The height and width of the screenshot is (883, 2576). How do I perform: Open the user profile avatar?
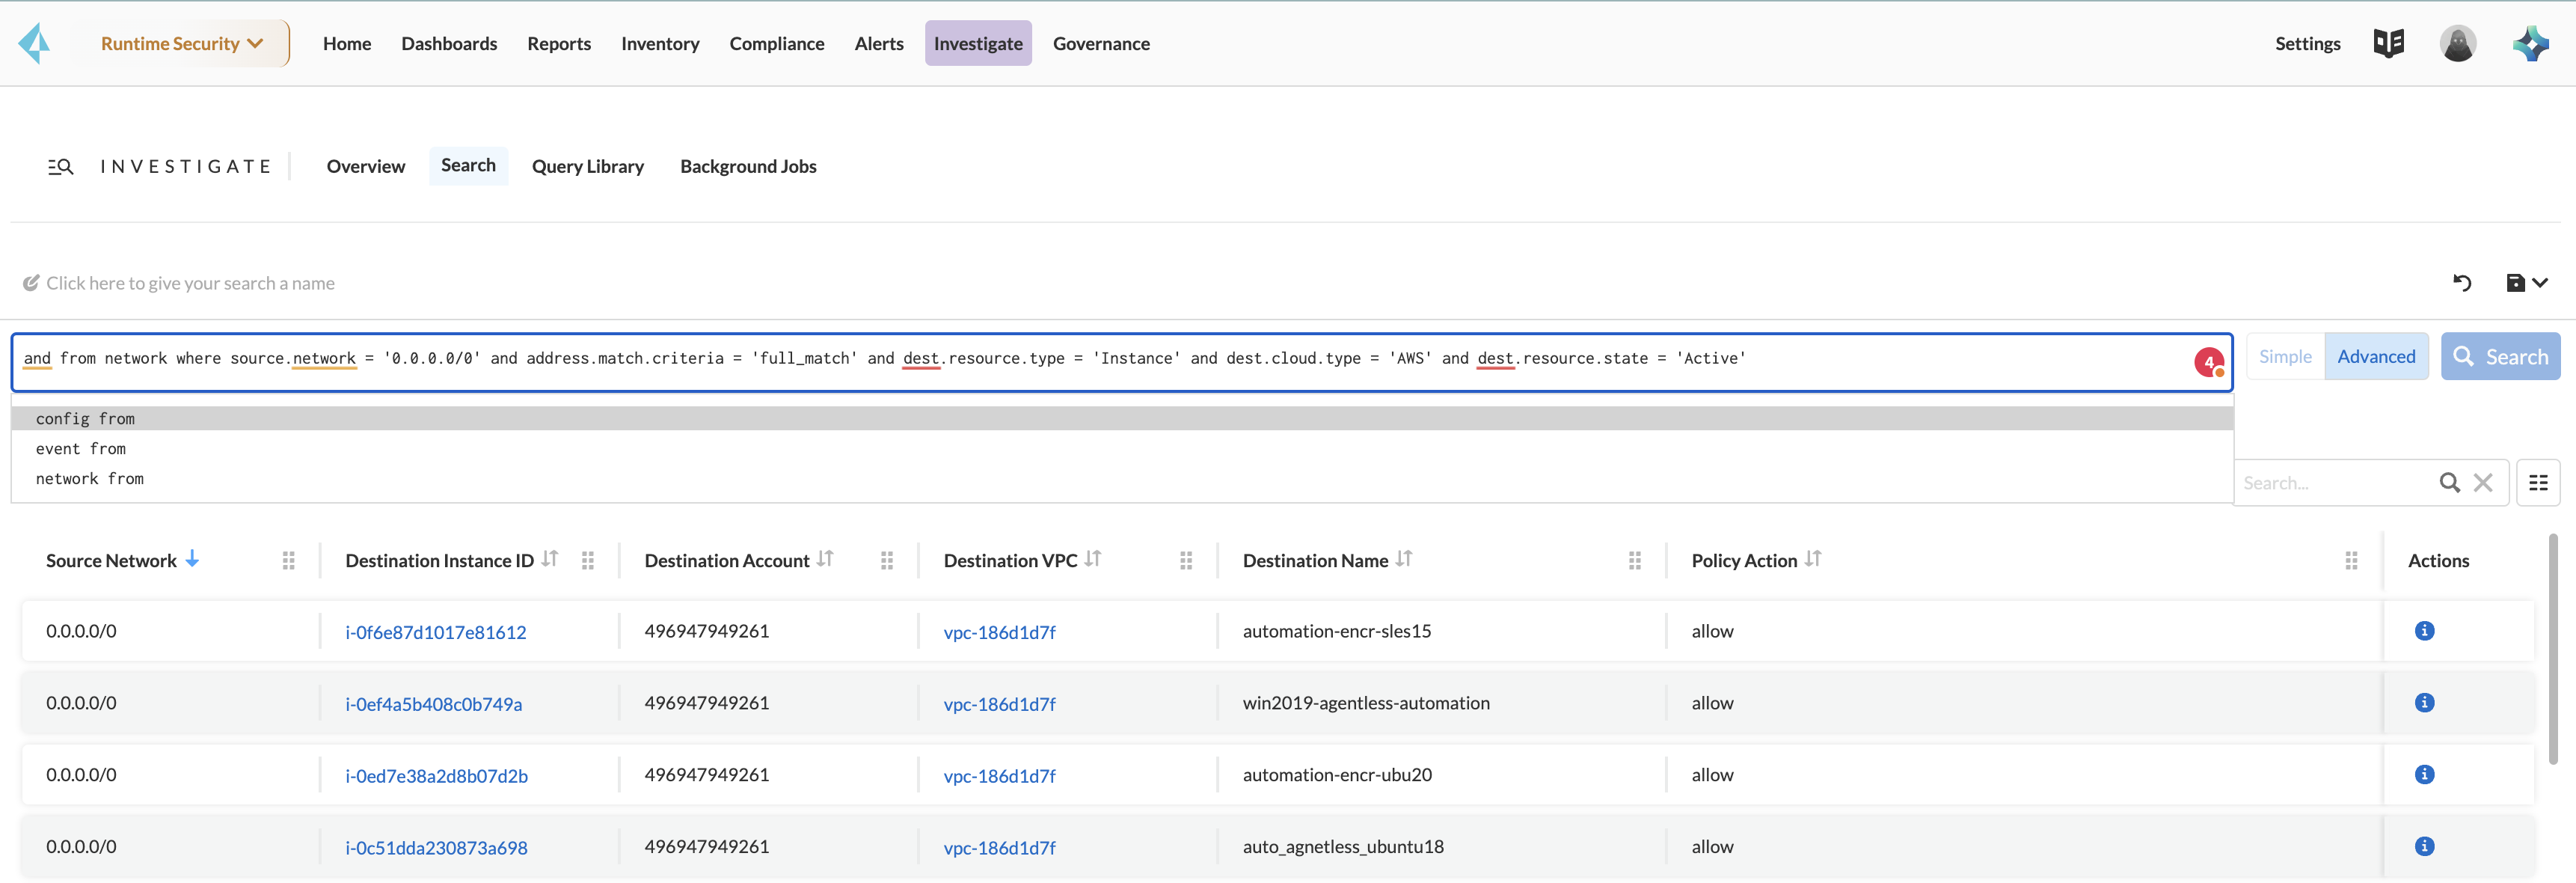point(2457,43)
